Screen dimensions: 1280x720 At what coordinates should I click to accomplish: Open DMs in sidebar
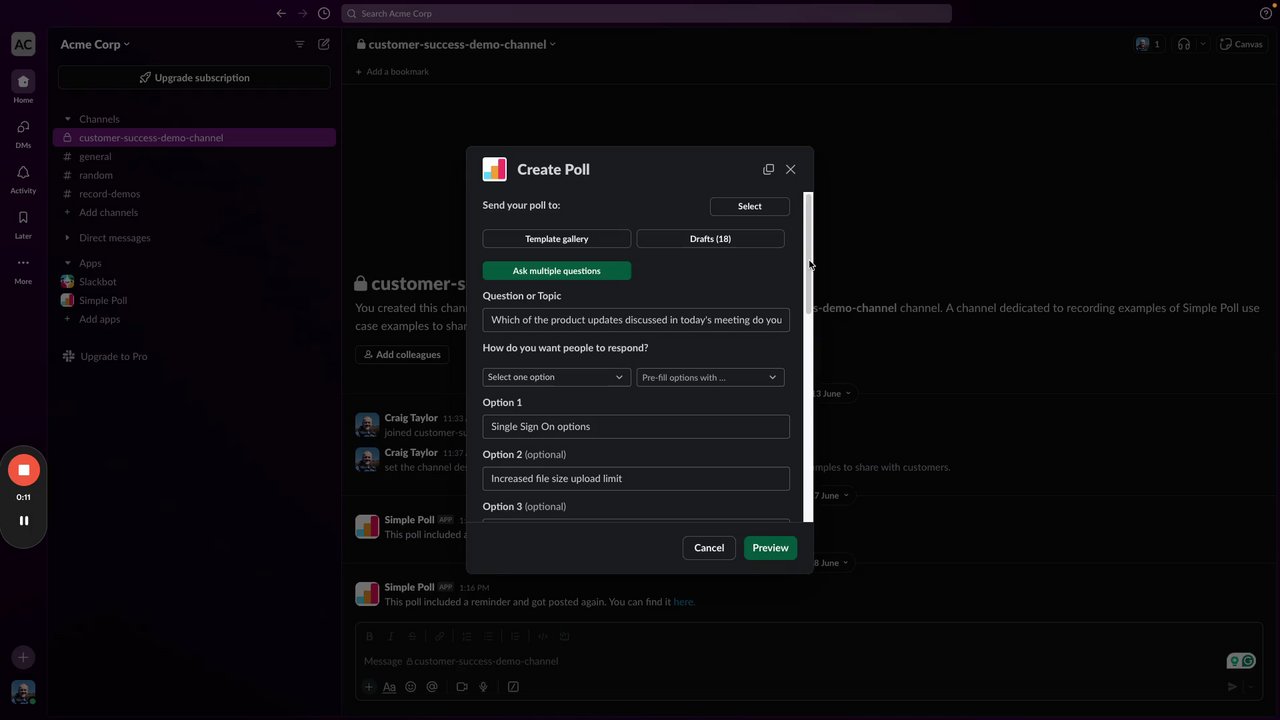23,133
